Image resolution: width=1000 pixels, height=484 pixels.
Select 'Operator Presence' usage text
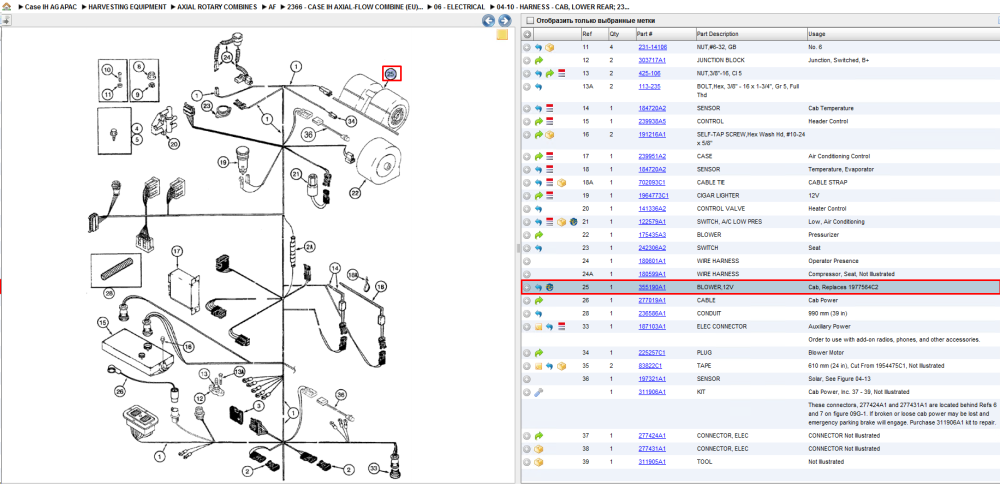click(x=830, y=261)
